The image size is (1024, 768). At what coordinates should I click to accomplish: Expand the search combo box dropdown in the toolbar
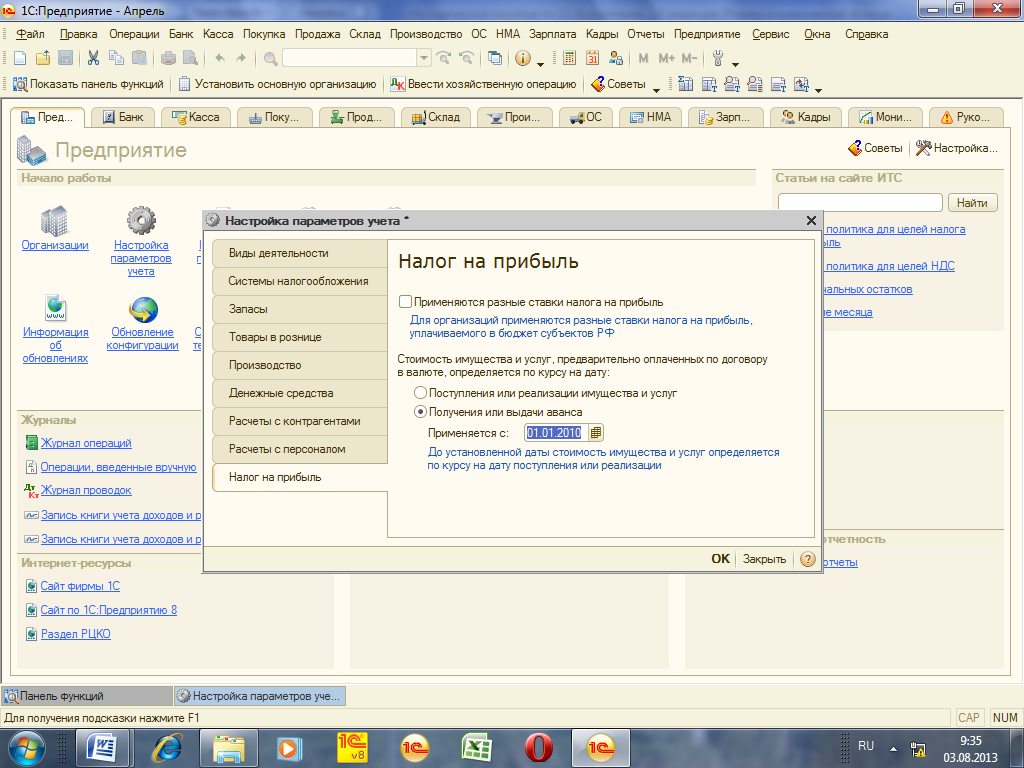tap(424, 58)
